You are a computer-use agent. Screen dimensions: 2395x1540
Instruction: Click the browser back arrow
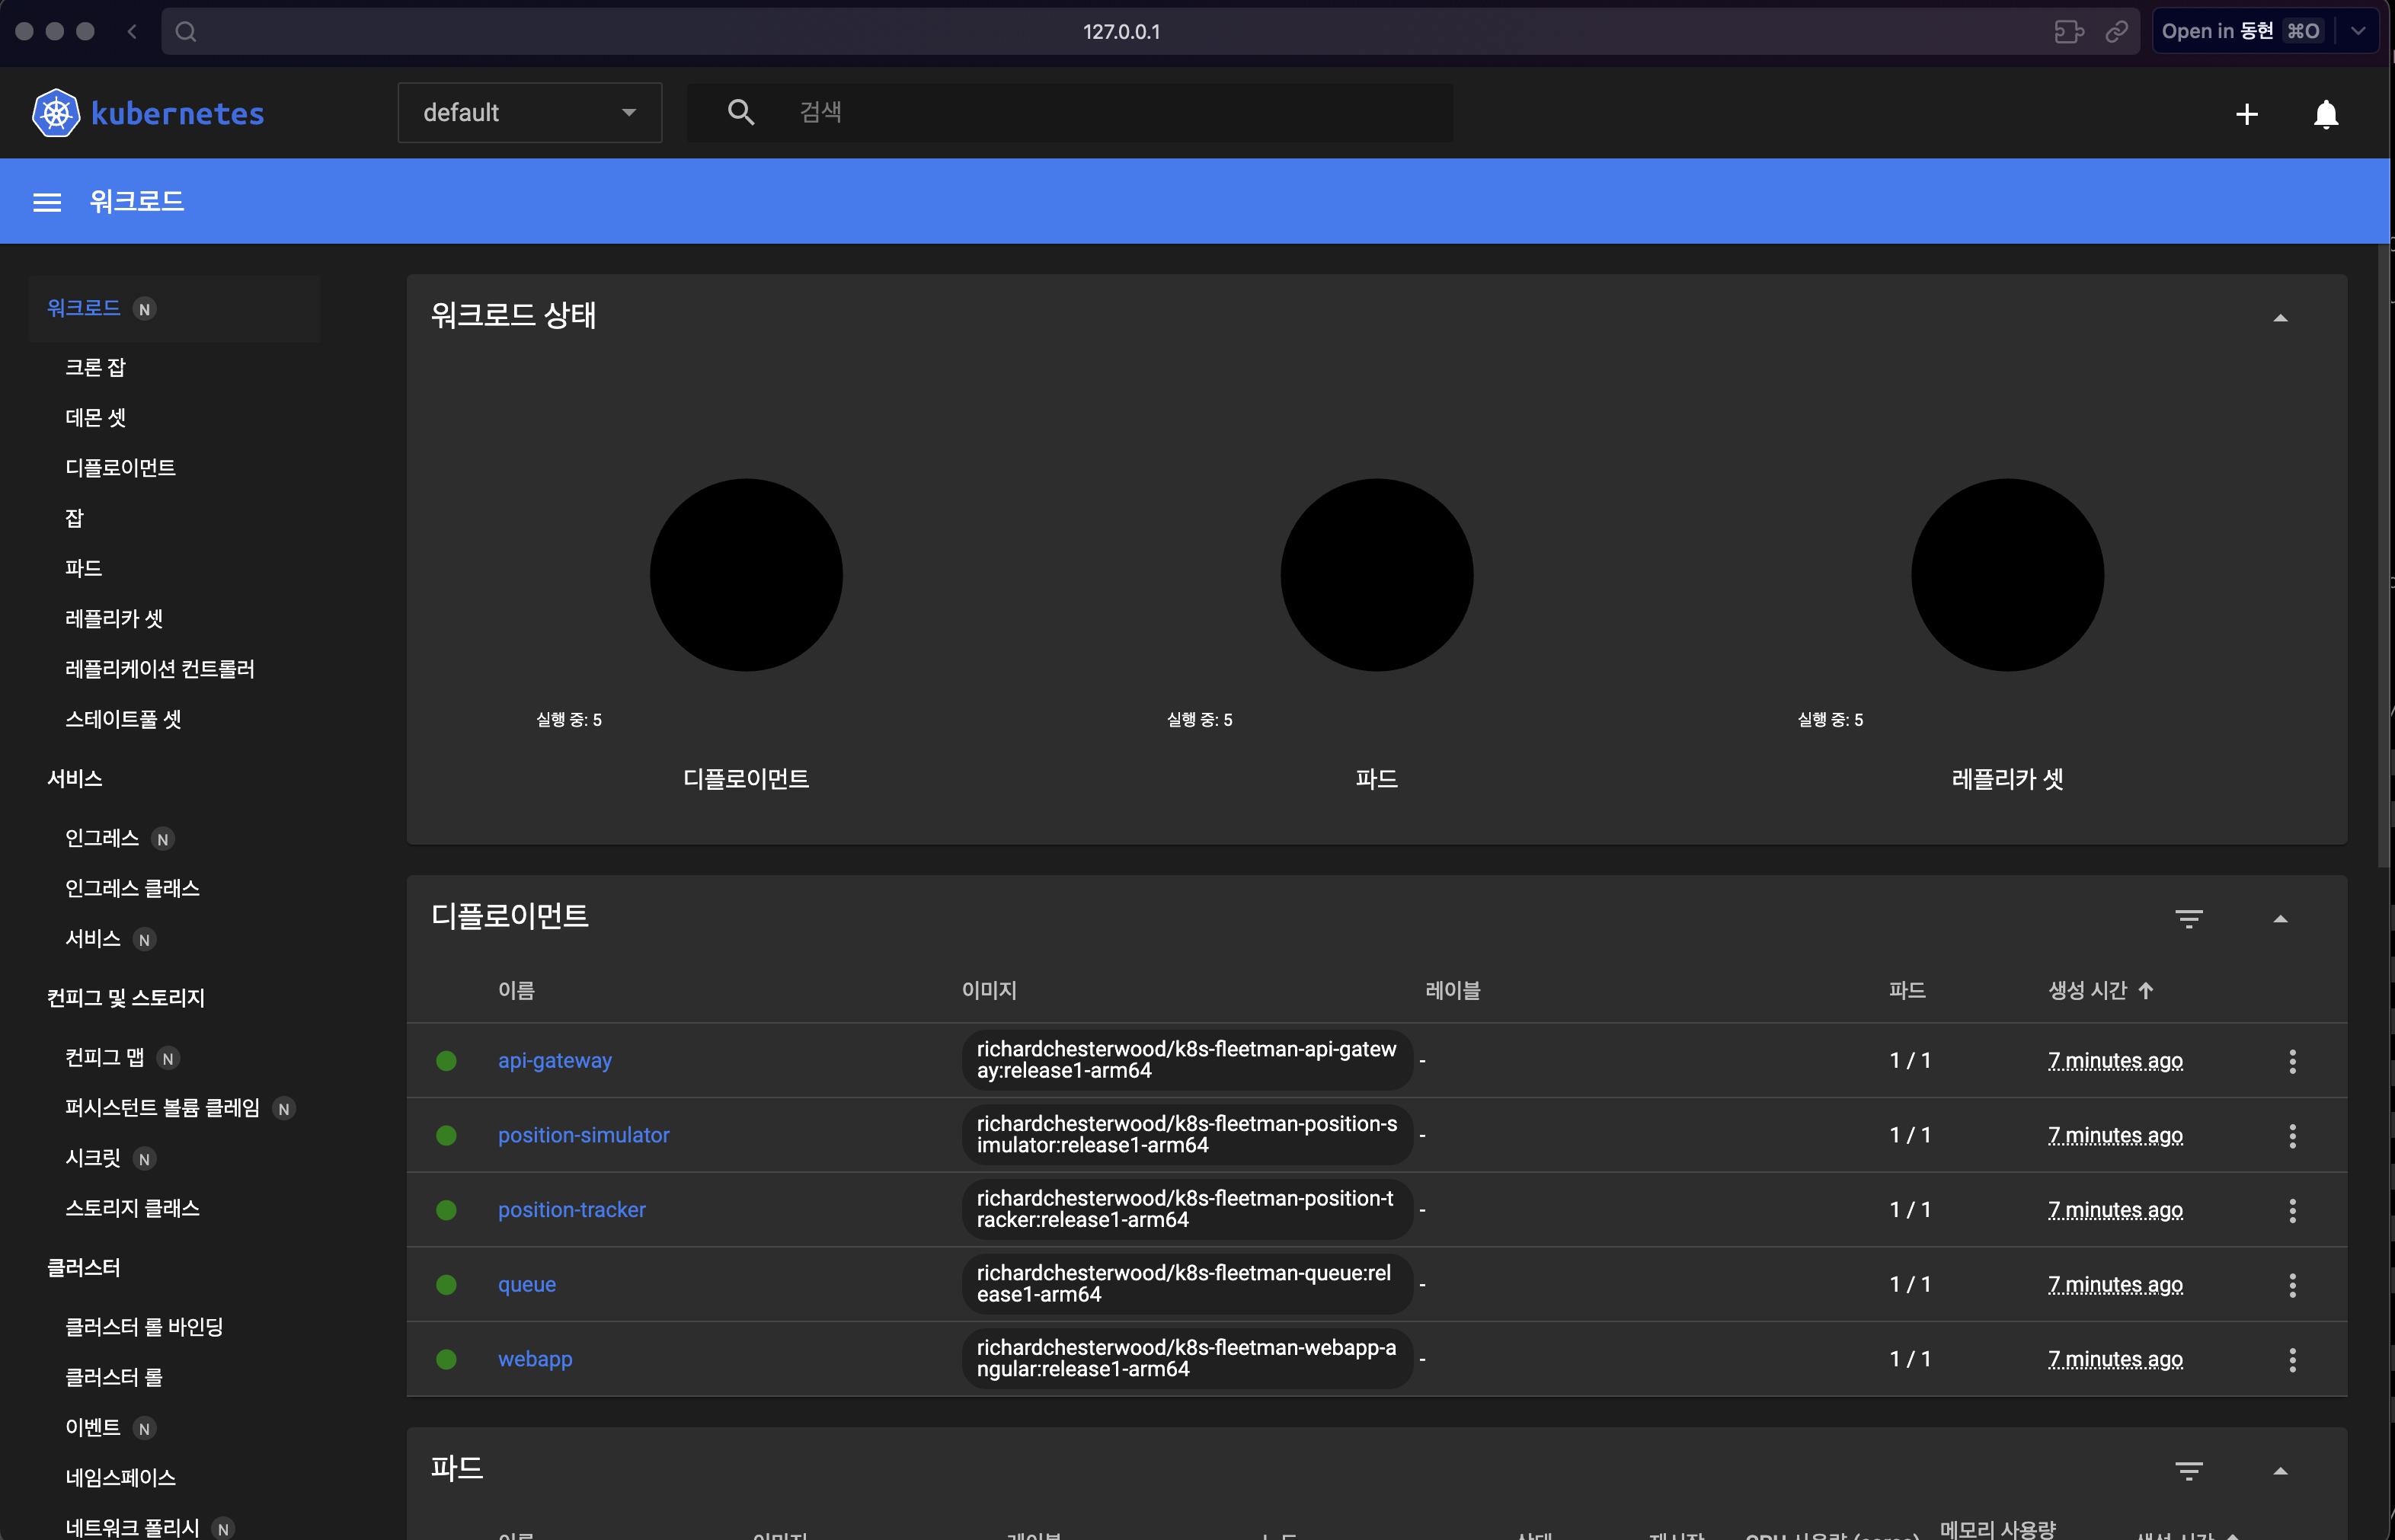132,31
